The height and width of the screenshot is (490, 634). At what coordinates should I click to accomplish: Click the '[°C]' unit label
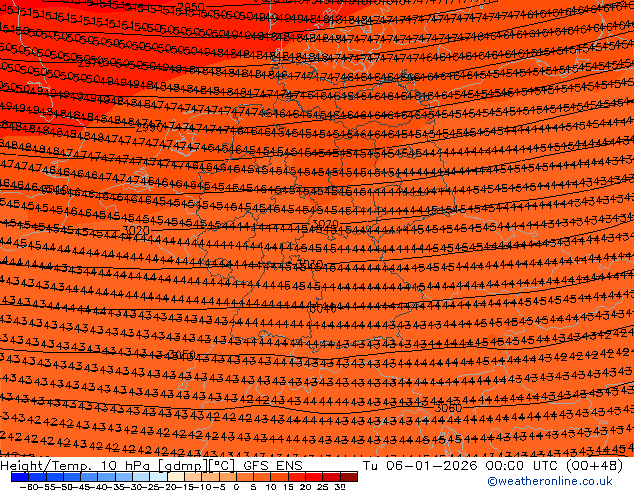221,466
